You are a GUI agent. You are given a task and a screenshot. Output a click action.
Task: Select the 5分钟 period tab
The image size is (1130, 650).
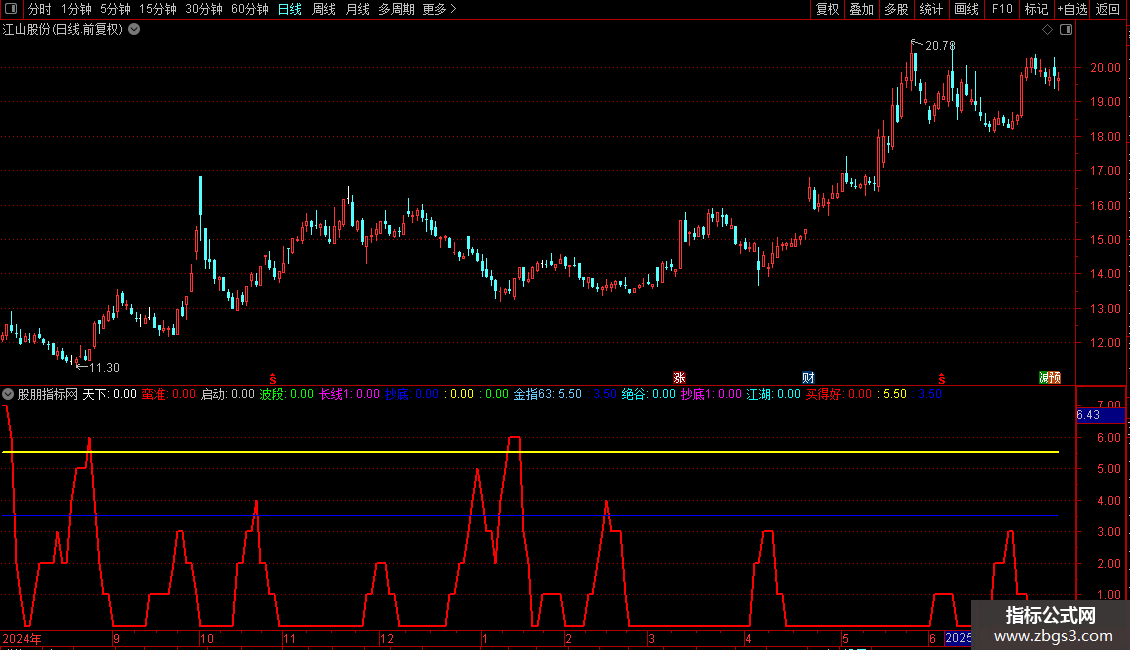(115, 9)
